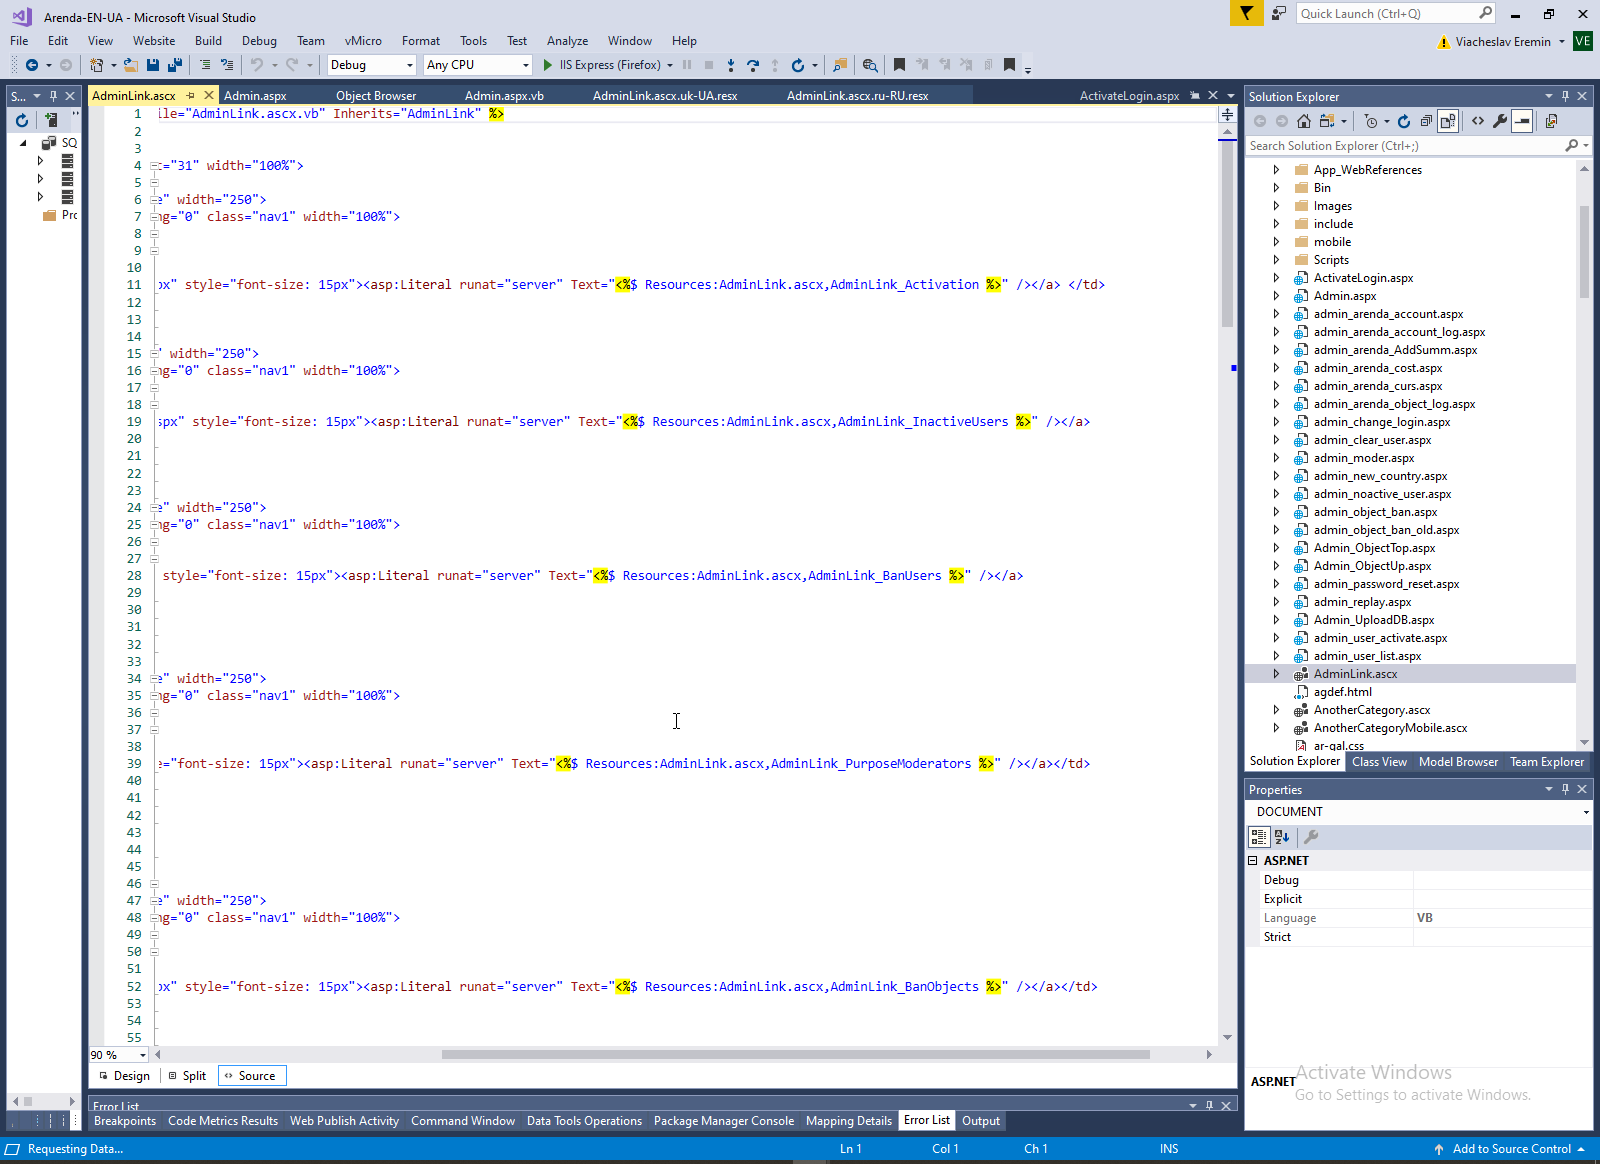Toggle Categorized view in Properties panel
The height and width of the screenshot is (1164, 1600).
pos(1259,837)
